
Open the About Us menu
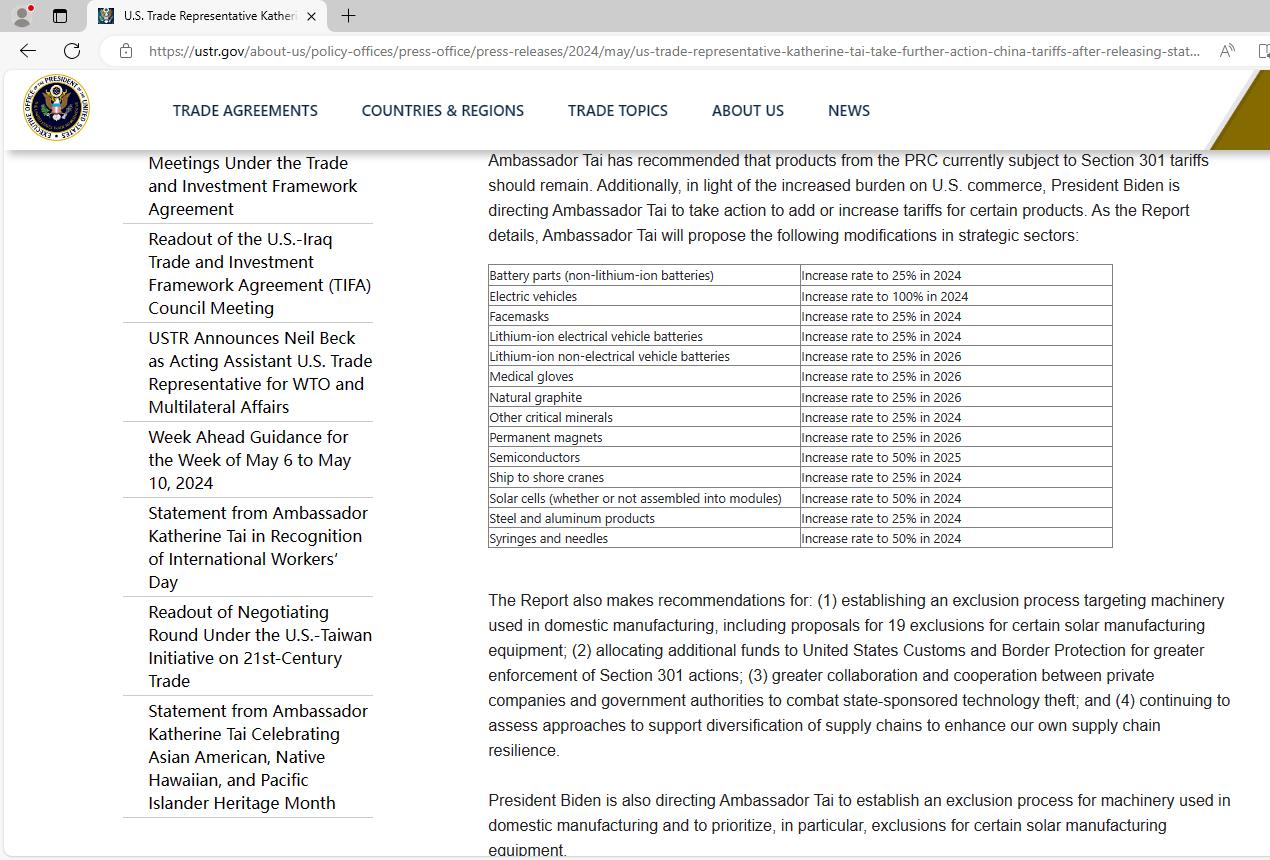pyautogui.click(x=748, y=111)
